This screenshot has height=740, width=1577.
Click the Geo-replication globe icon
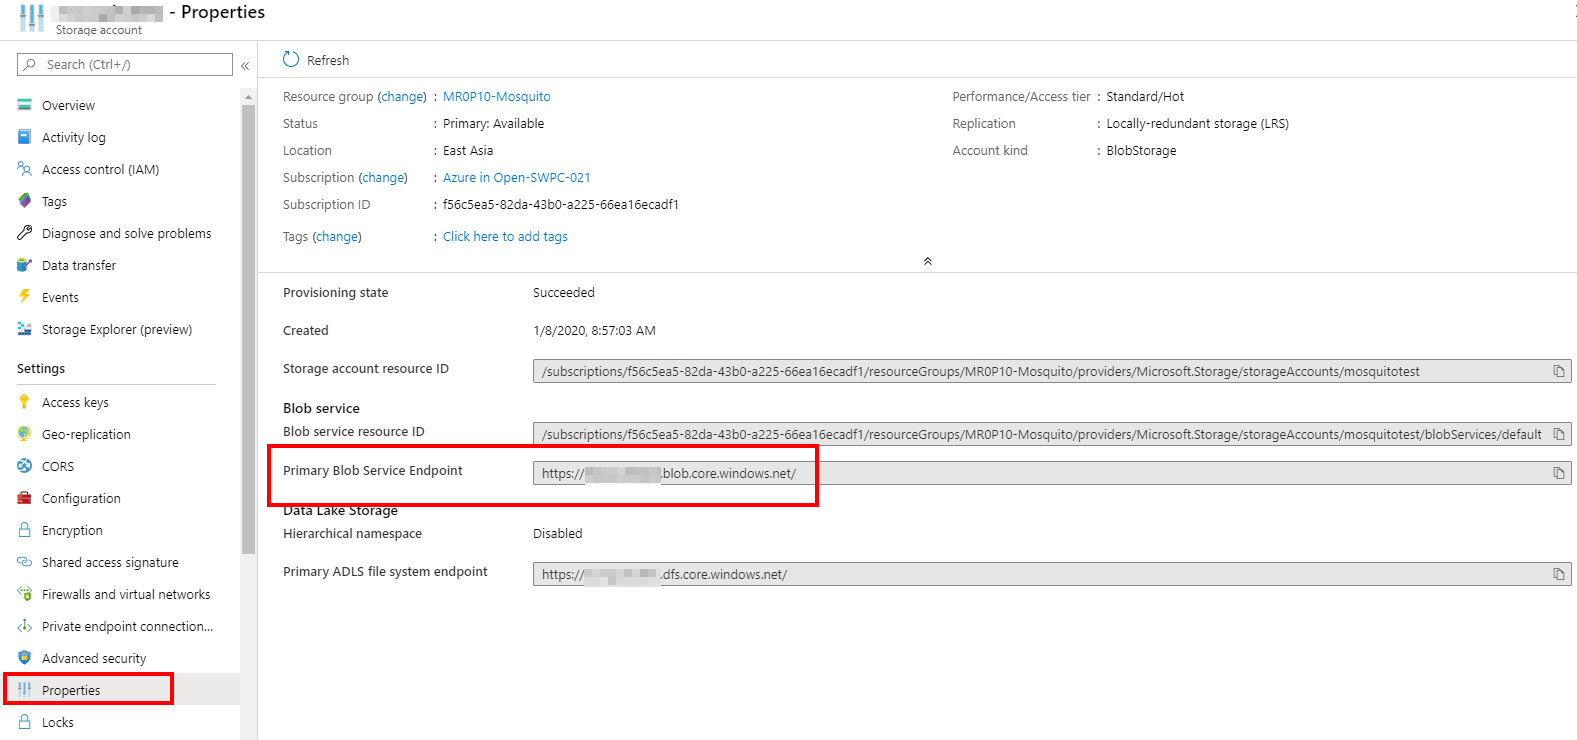click(x=24, y=434)
